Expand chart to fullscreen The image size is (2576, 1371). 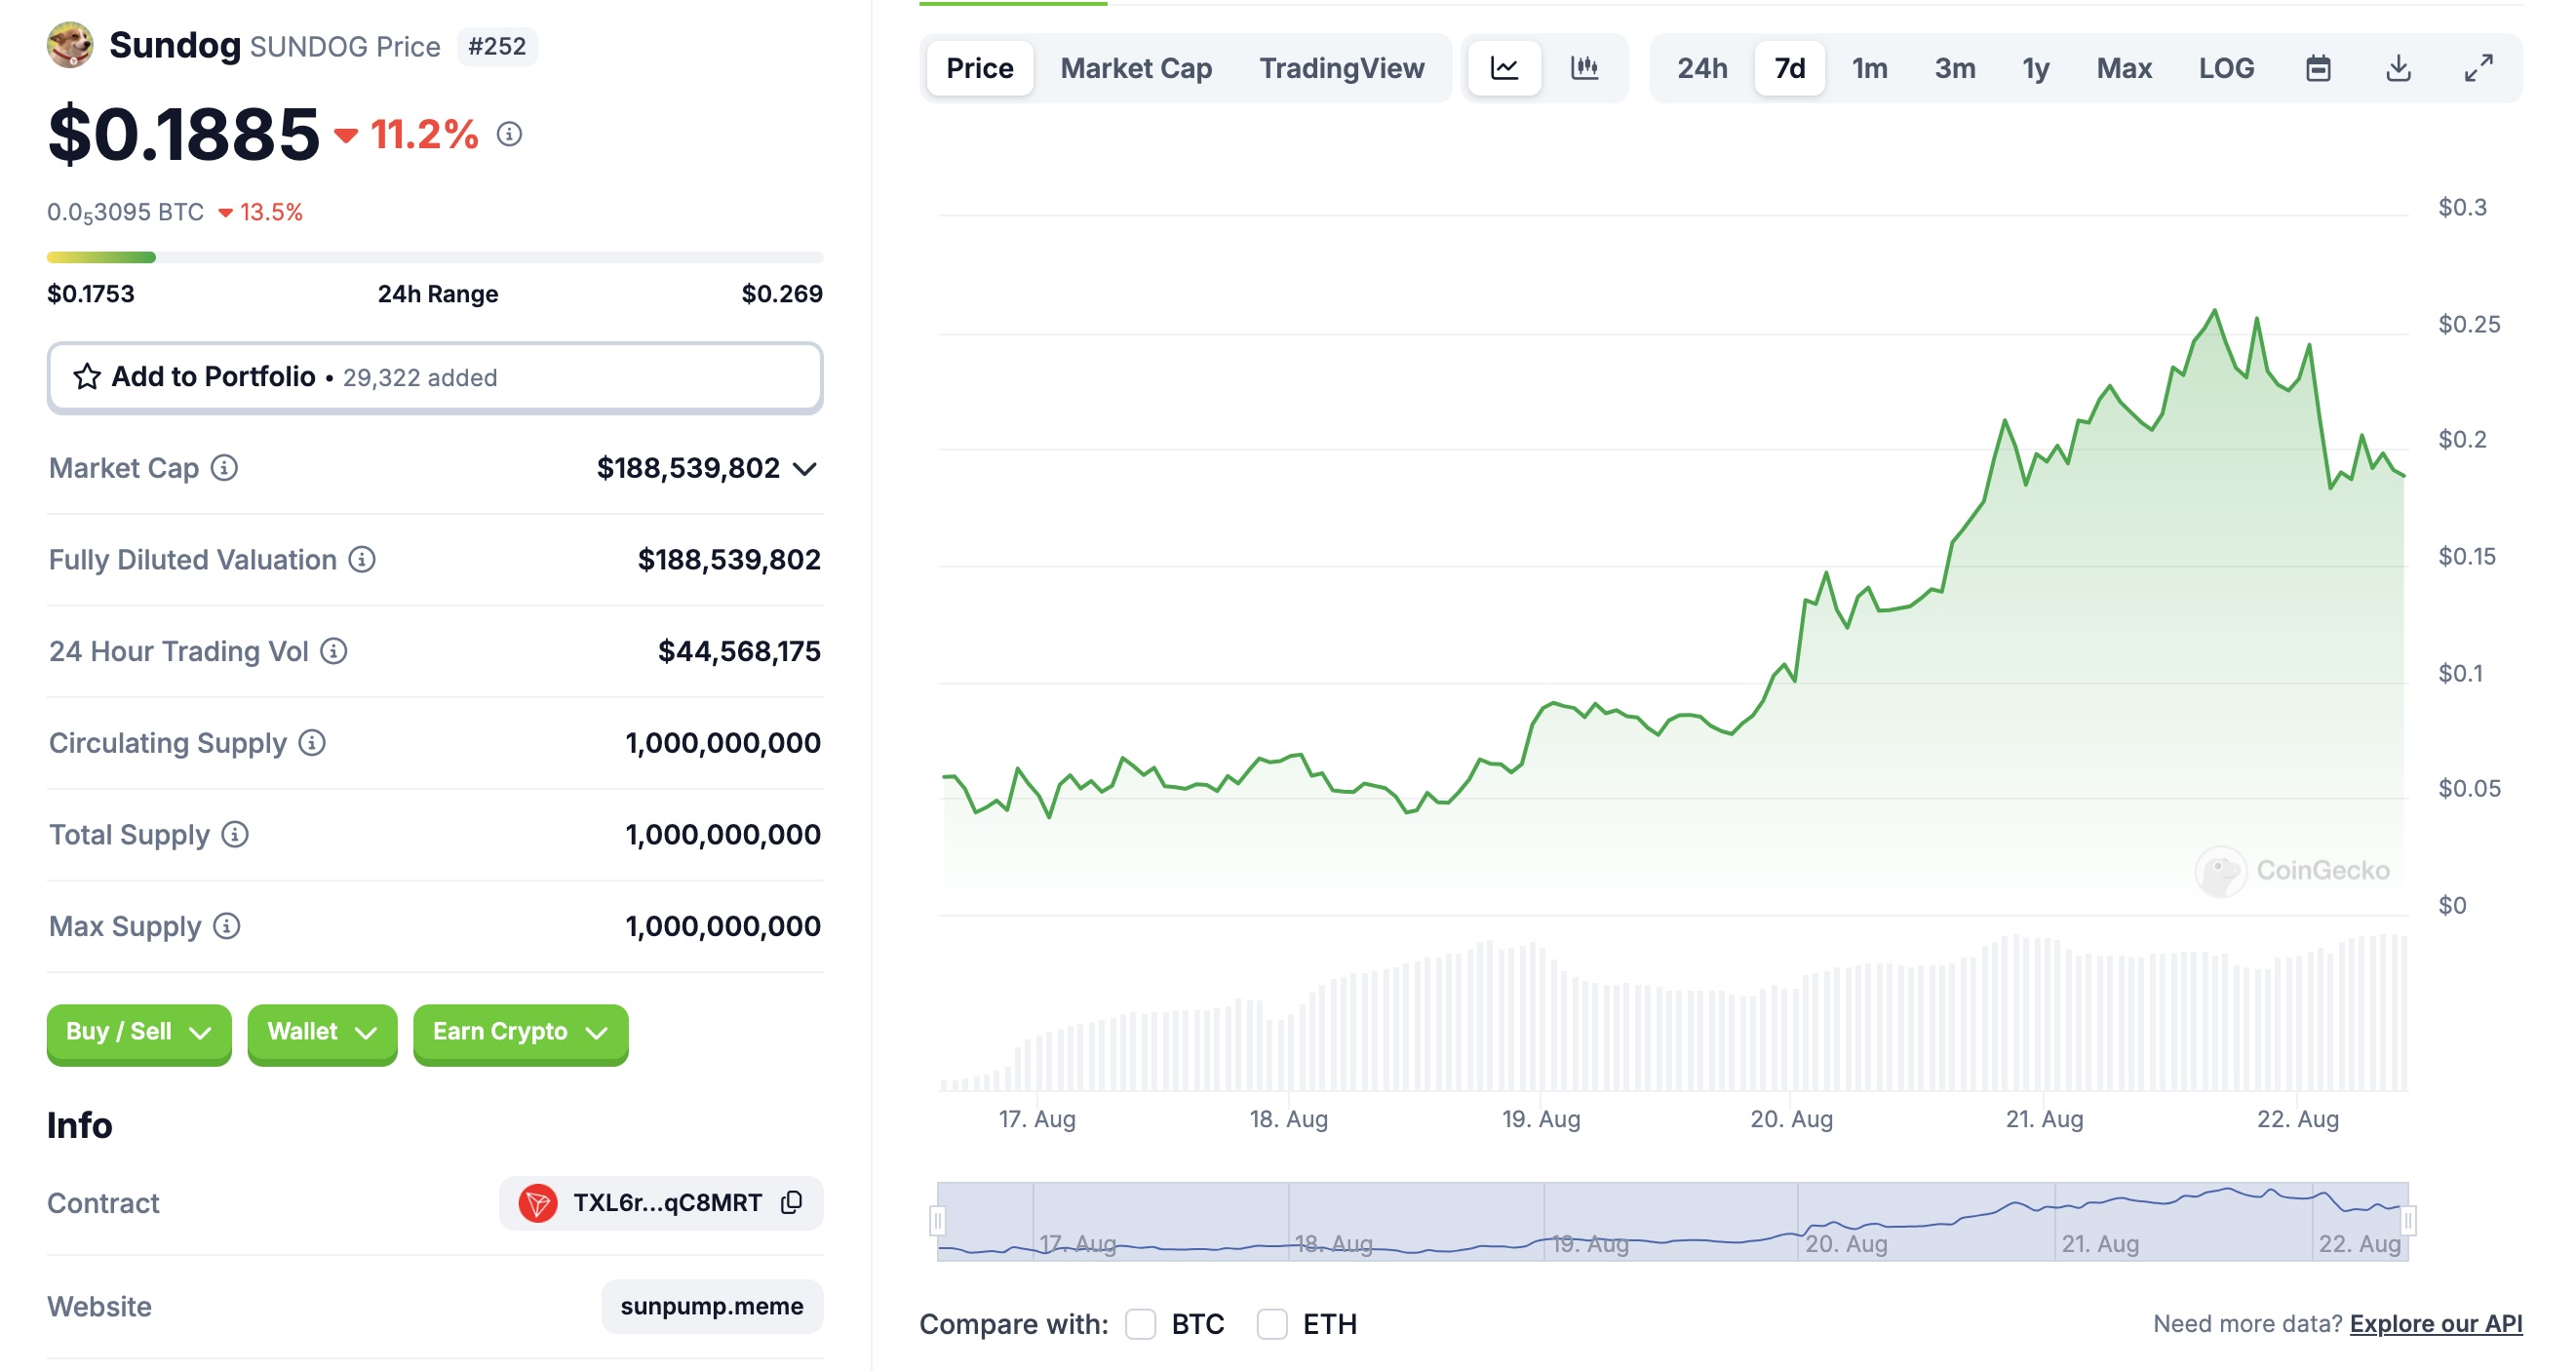[x=2478, y=68]
